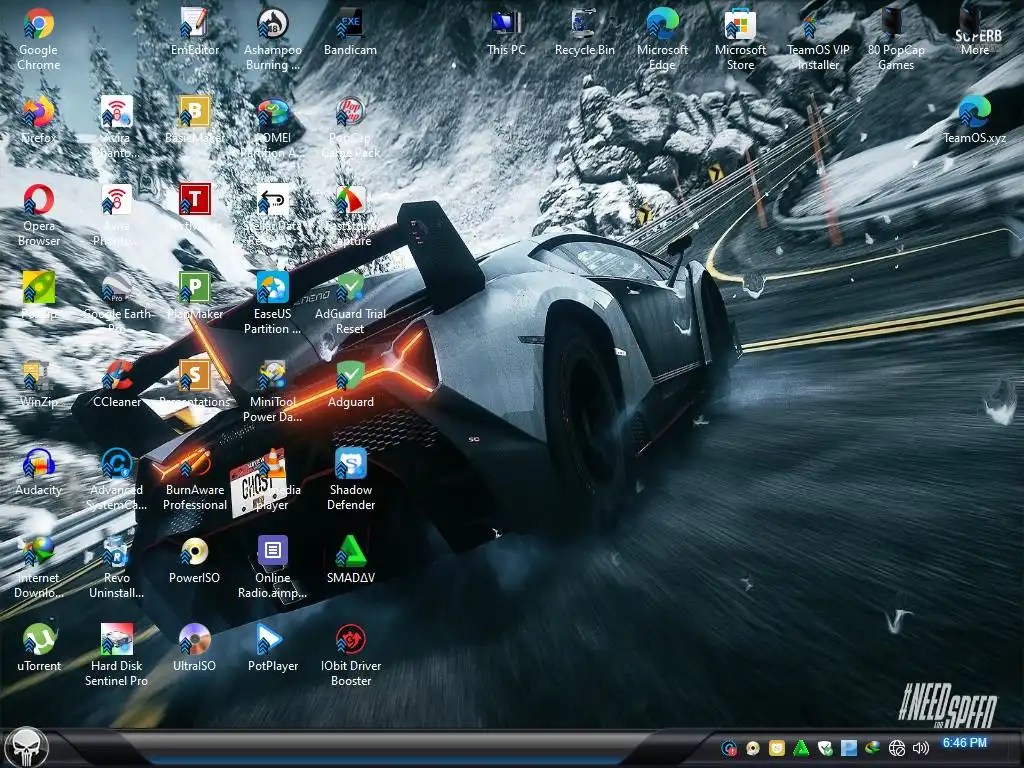Click the green SMADAV tray icon

(x=801, y=748)
